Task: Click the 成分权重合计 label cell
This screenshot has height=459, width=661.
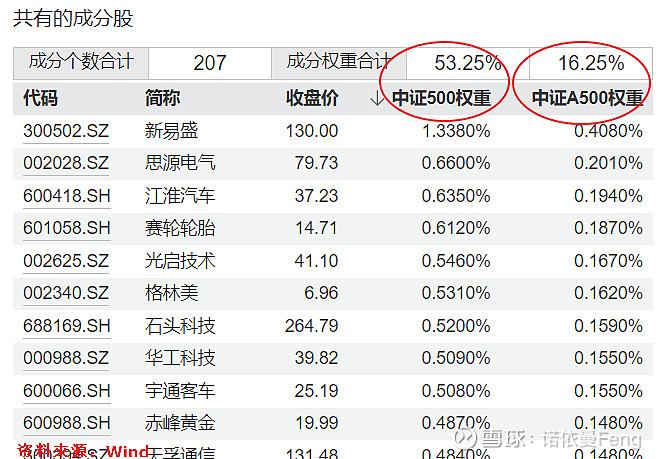Action: (x=339, y=63)
